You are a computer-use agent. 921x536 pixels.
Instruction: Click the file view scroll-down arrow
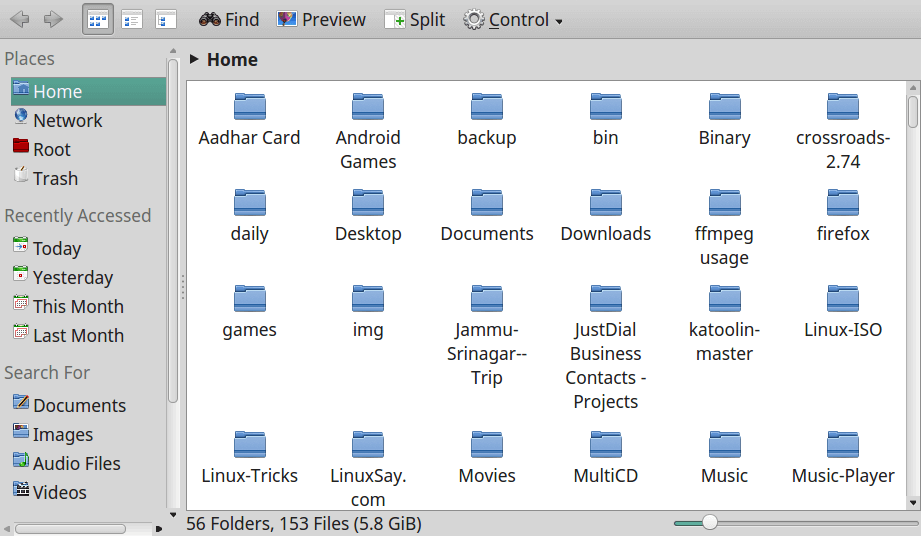point(912,503)
